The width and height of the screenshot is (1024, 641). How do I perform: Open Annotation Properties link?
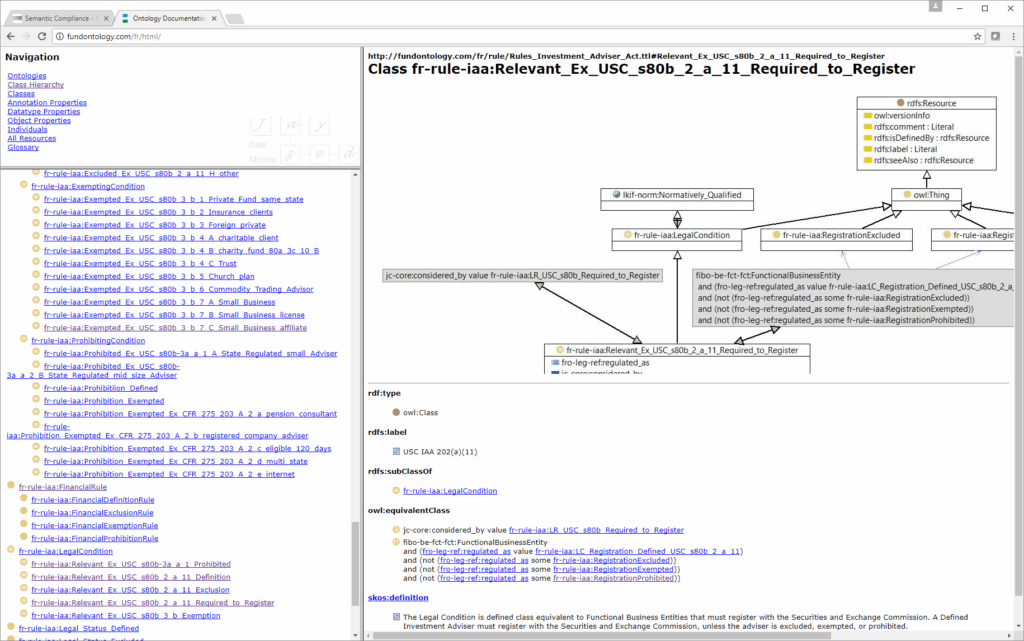coord(47,102)
